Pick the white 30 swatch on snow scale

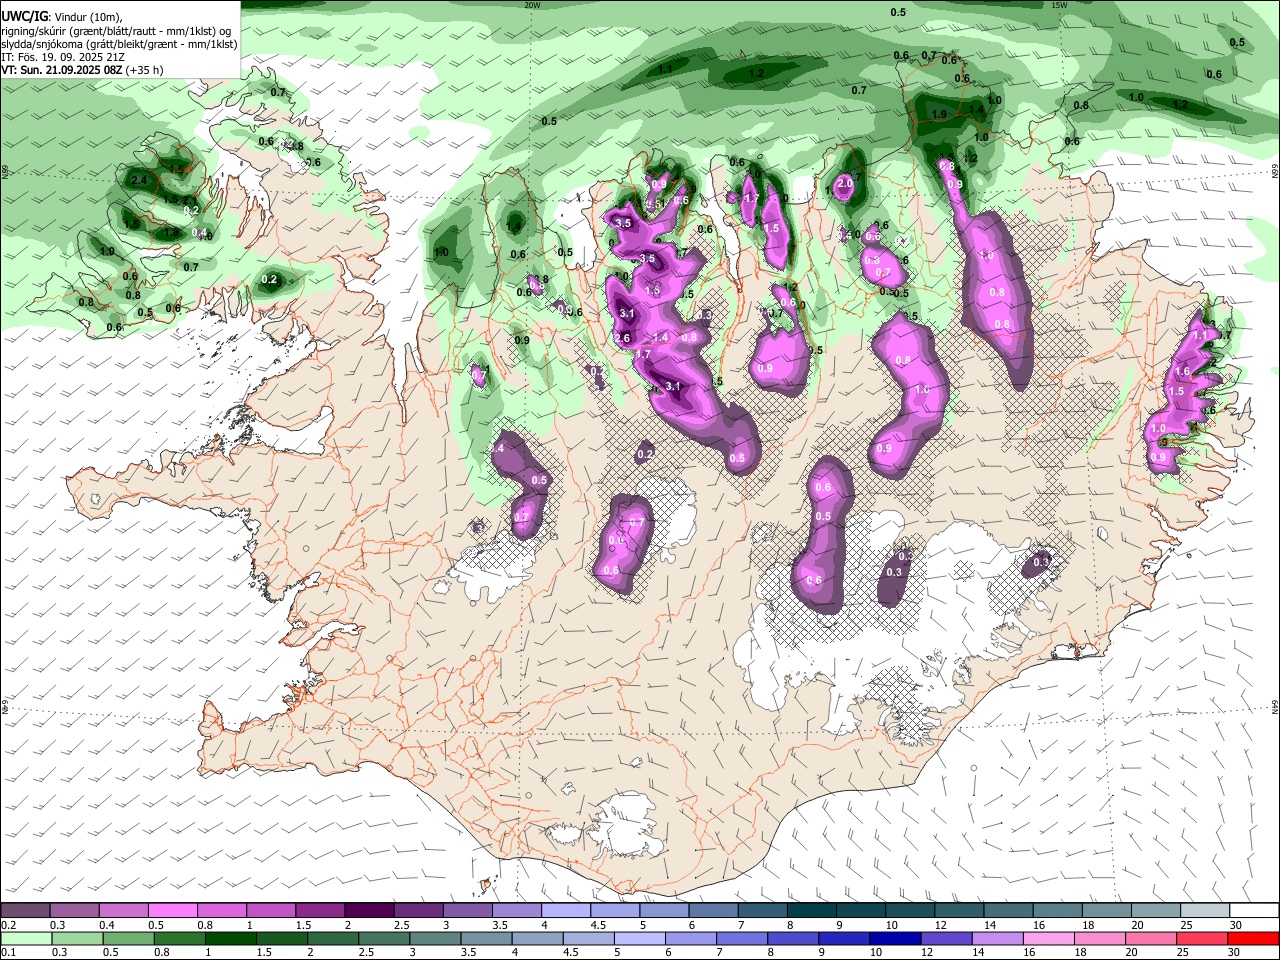click(1255, 911)
